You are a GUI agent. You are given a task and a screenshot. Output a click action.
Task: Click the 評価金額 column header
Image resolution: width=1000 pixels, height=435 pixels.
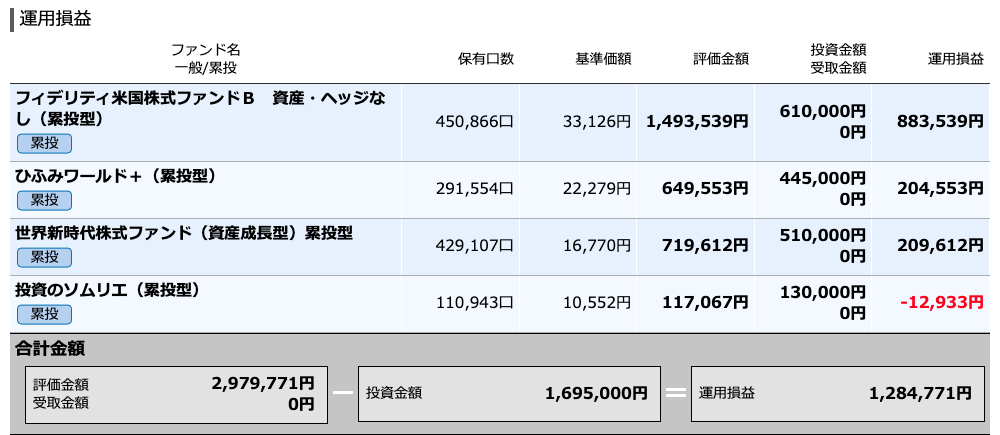click(721, 59)
